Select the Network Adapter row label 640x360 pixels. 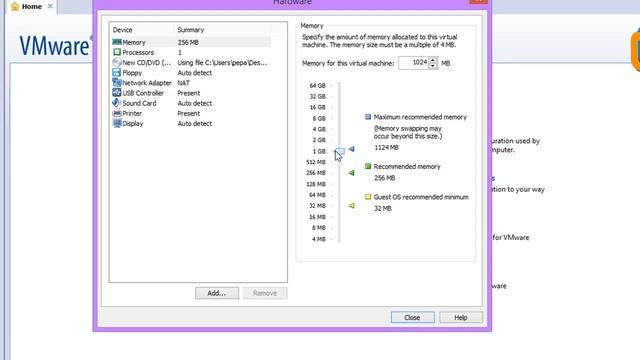click(x=147, y=83)
